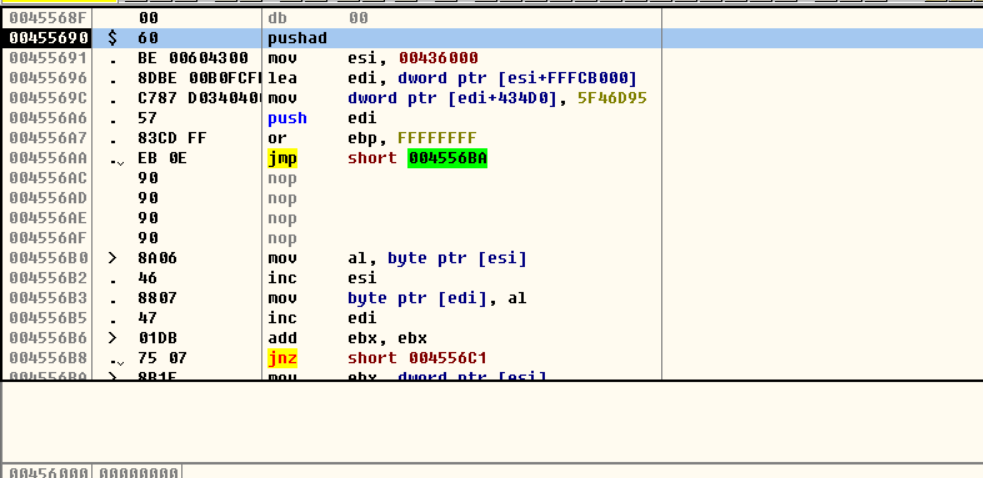Select the jmp mnemonic at 004556AA
Screen dimensions: 983x478
point(282,158)
